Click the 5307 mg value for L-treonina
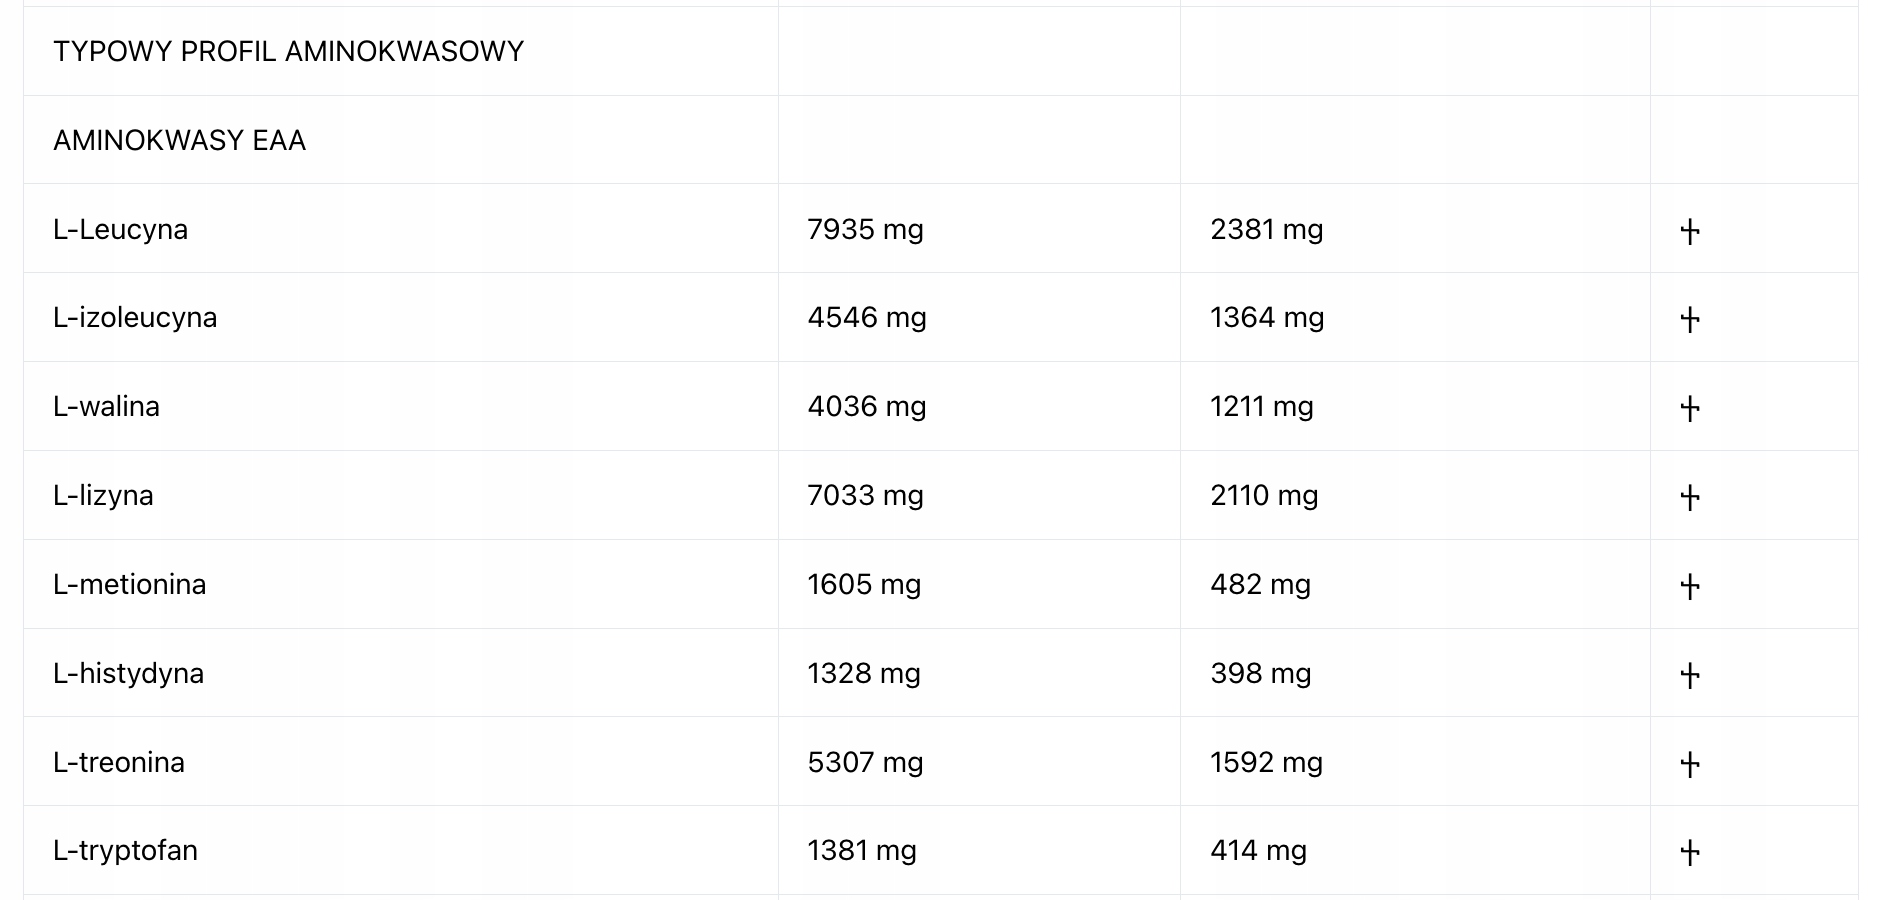Screen dimensions: 1882x900 pos(865,763)
